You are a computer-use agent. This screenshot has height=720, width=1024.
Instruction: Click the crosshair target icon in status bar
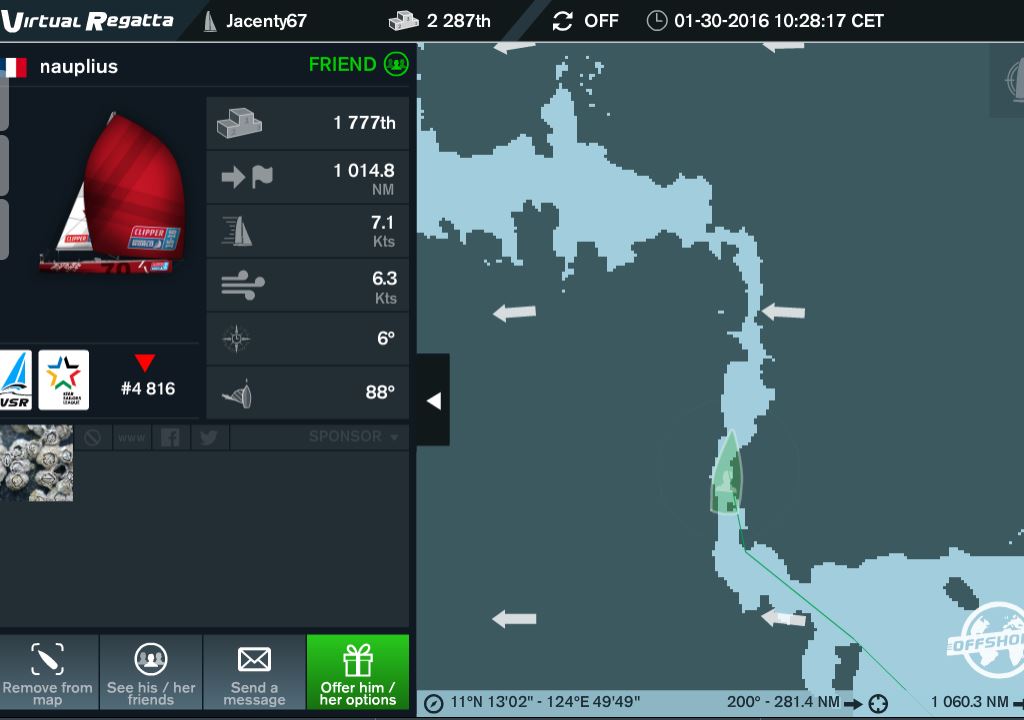pos(878,704)
